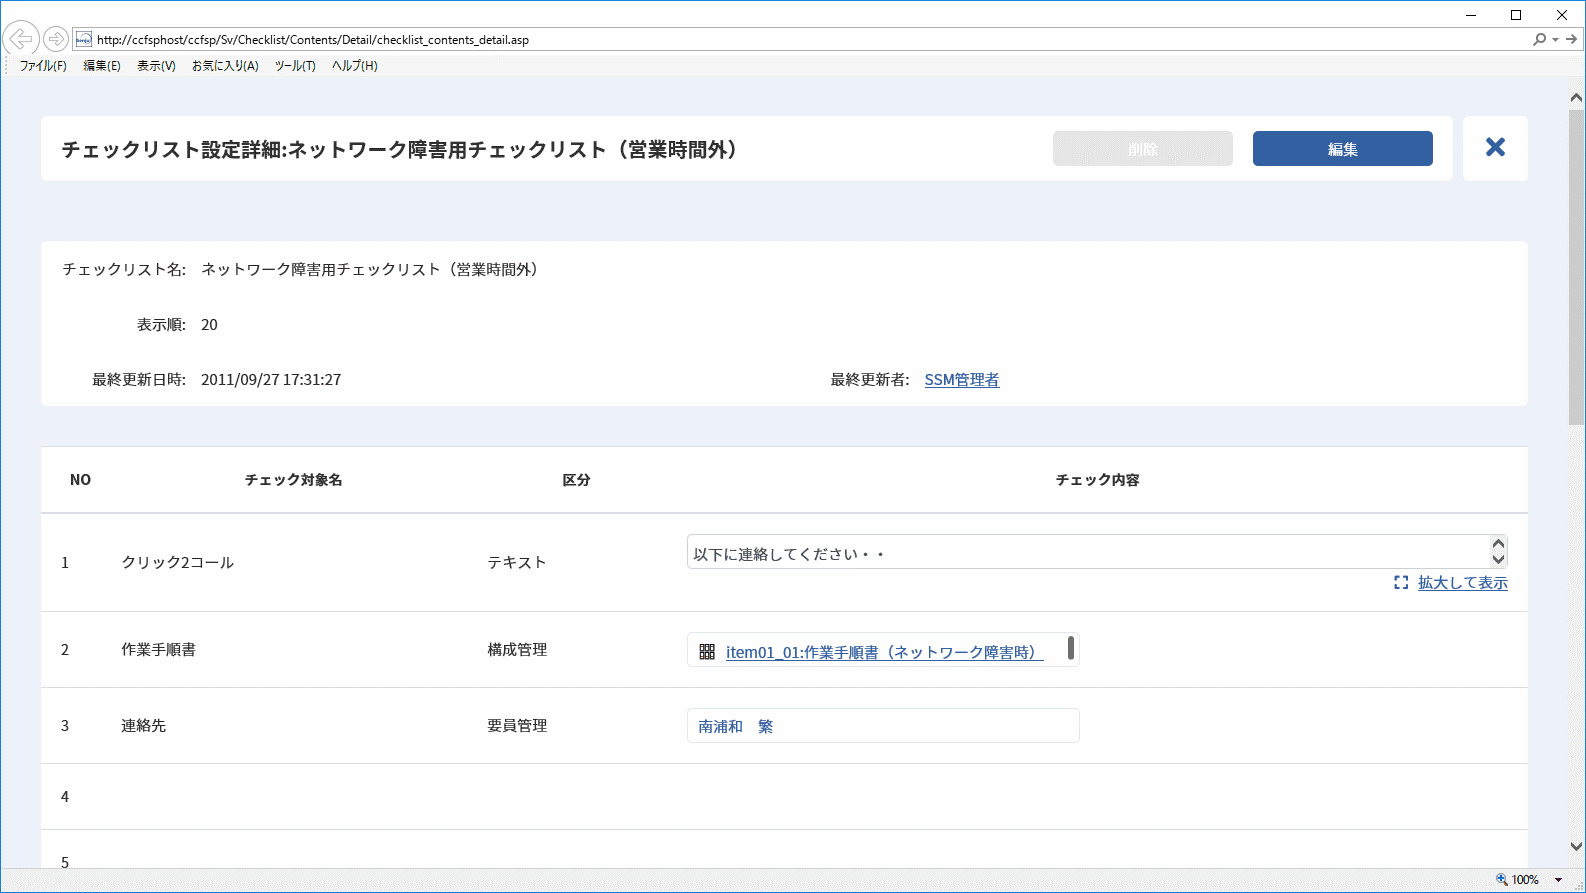Click the 2011/09/27 17:31:27 timestamp
Image resolution: width=1586 pixels, height=893 pixels.
pos(271,380)
